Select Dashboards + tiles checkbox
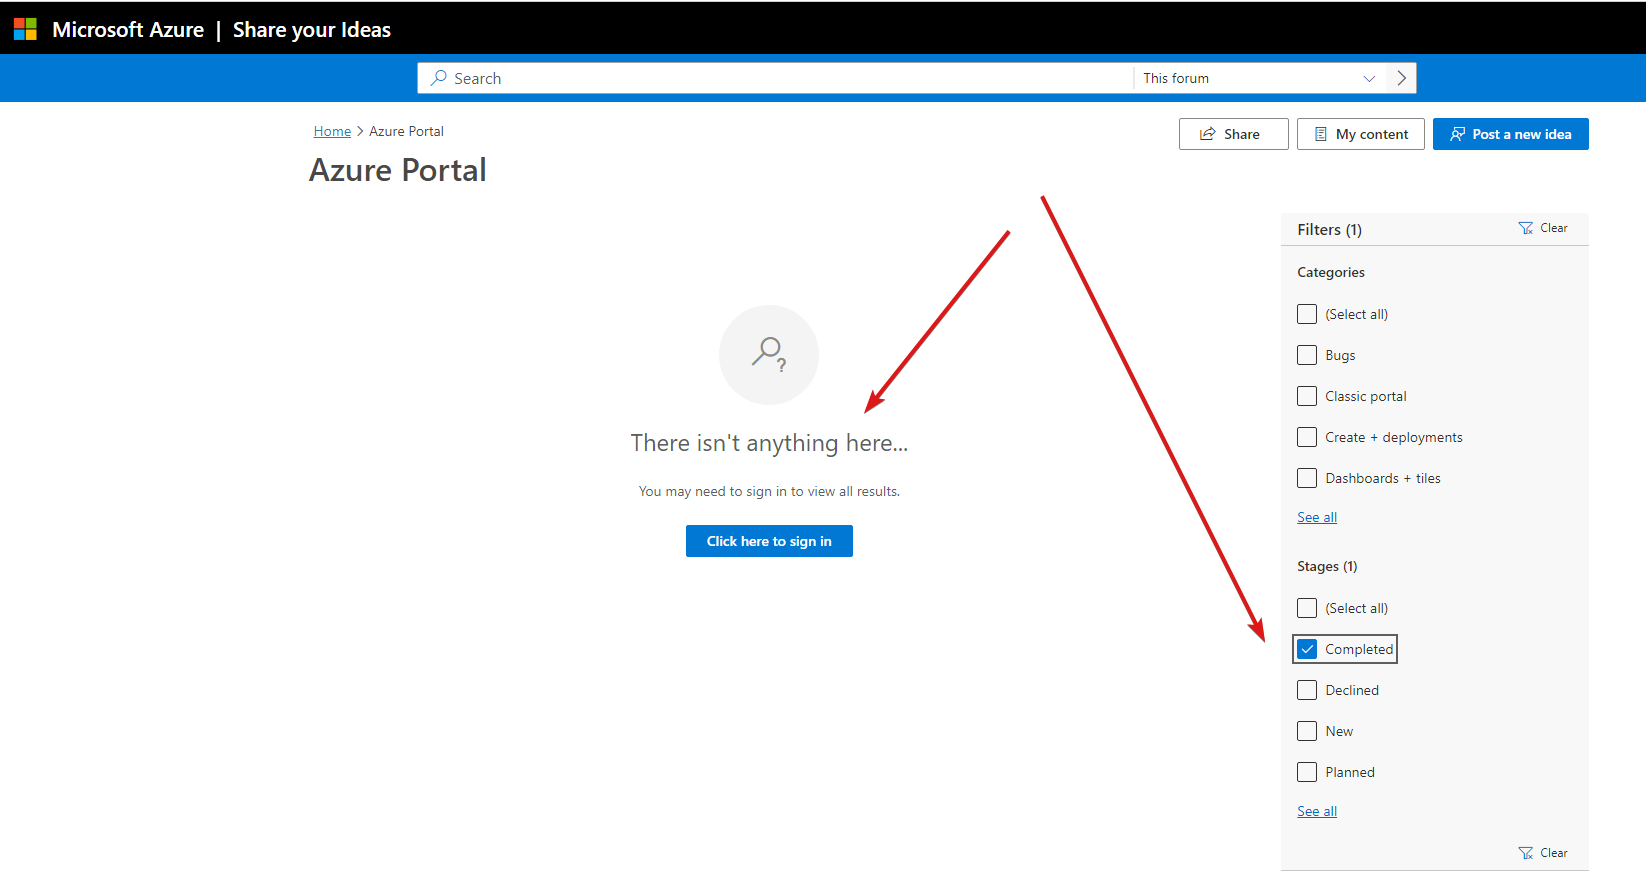 pyautogui.click(x=1307, y=478)
